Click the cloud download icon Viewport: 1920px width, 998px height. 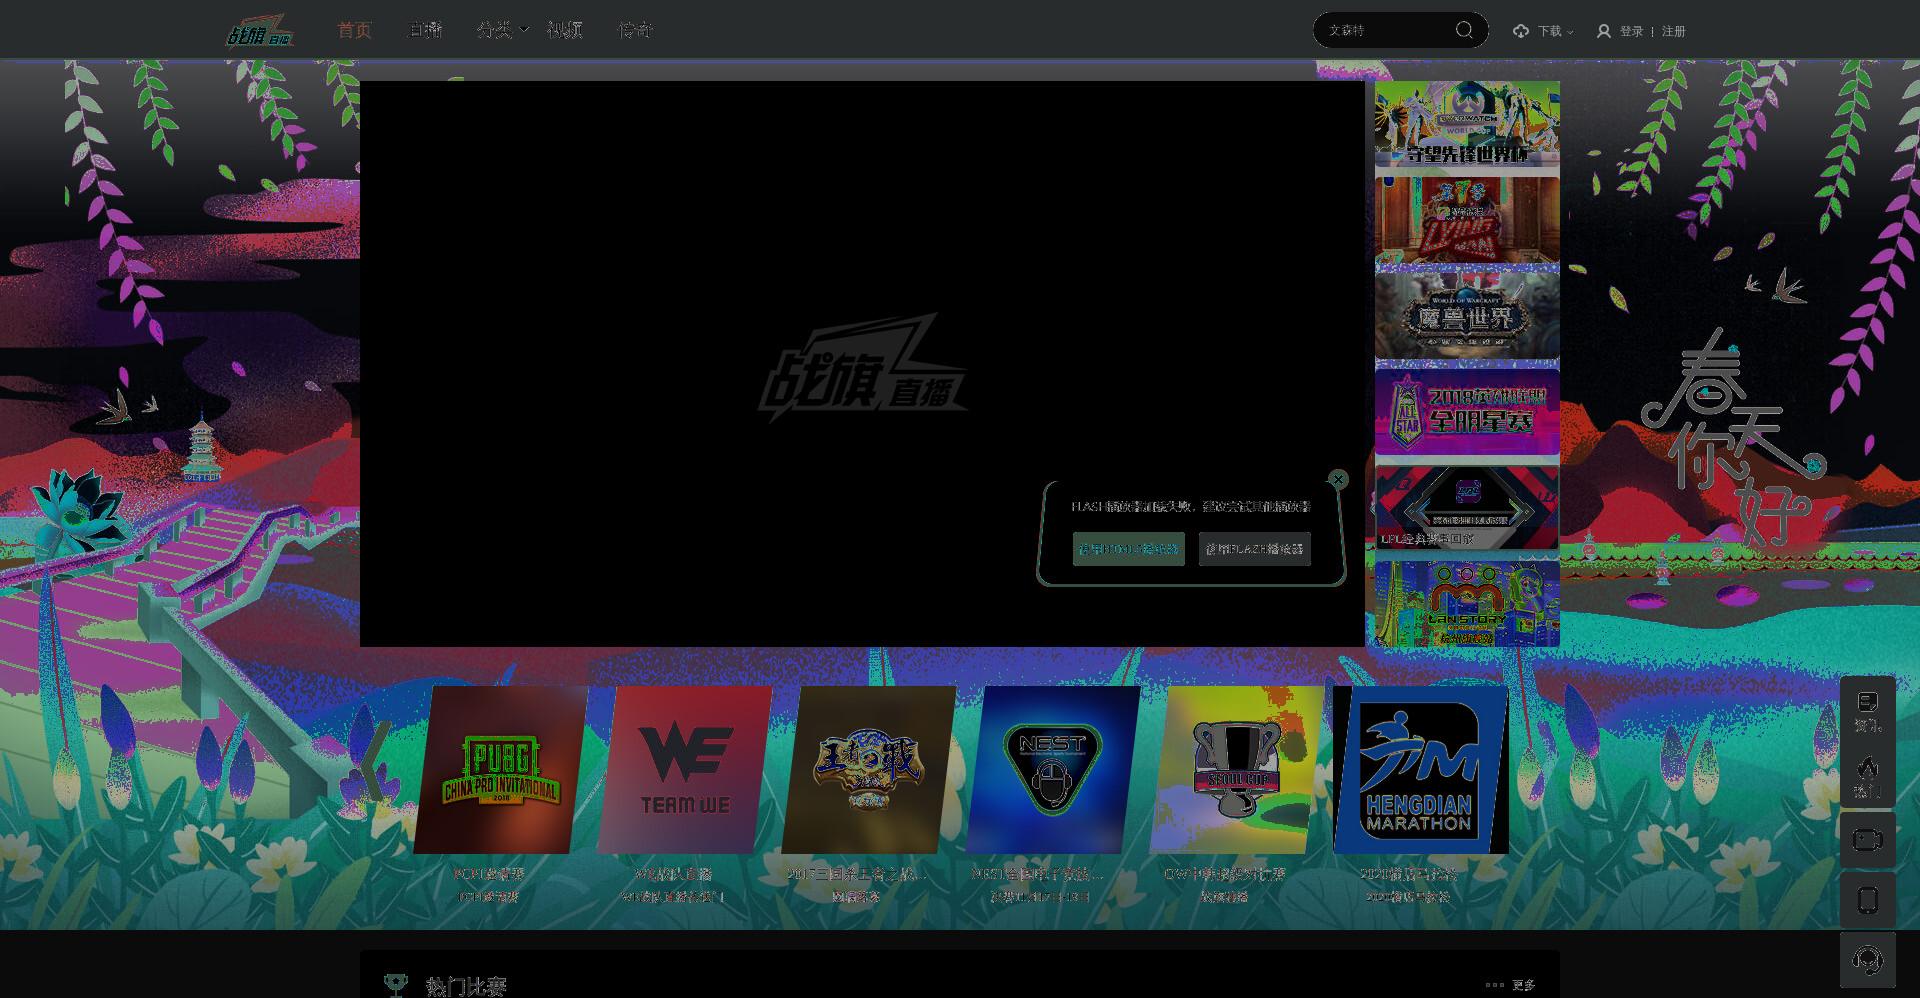1521,31
